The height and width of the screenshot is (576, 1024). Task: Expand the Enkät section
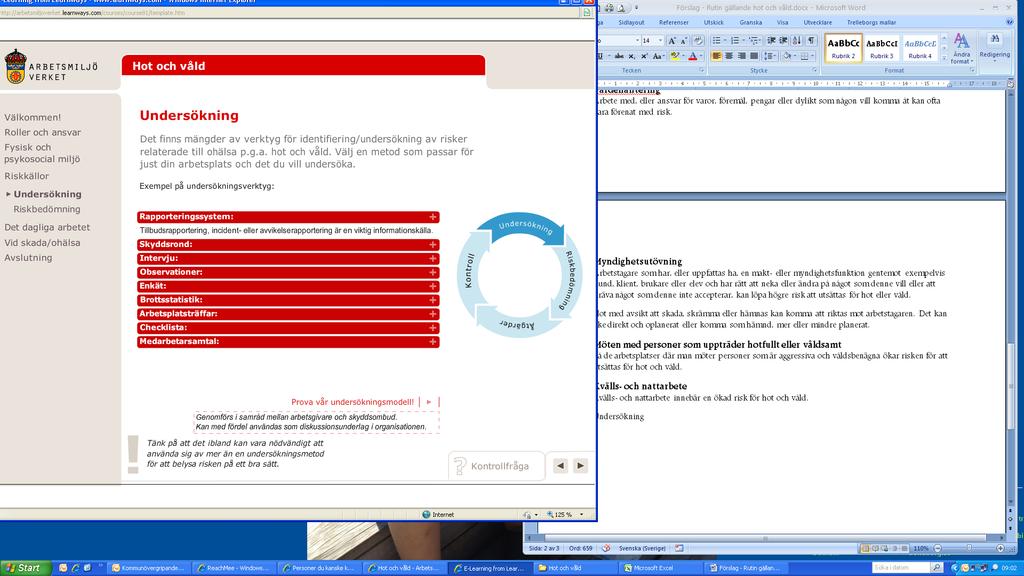click(288, 286)
